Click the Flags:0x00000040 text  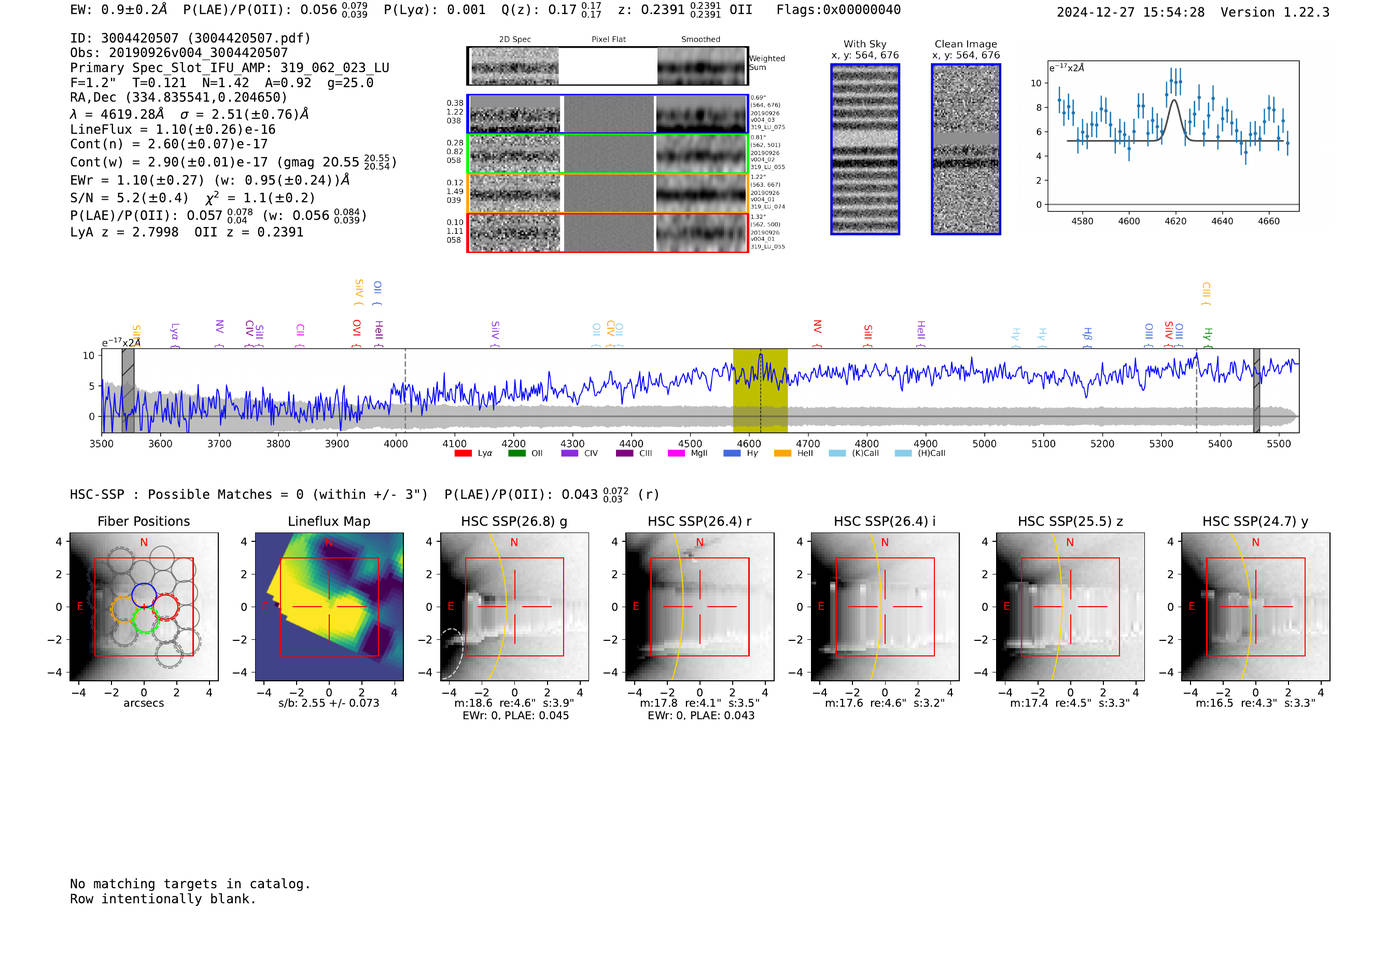tap(838, 10)
